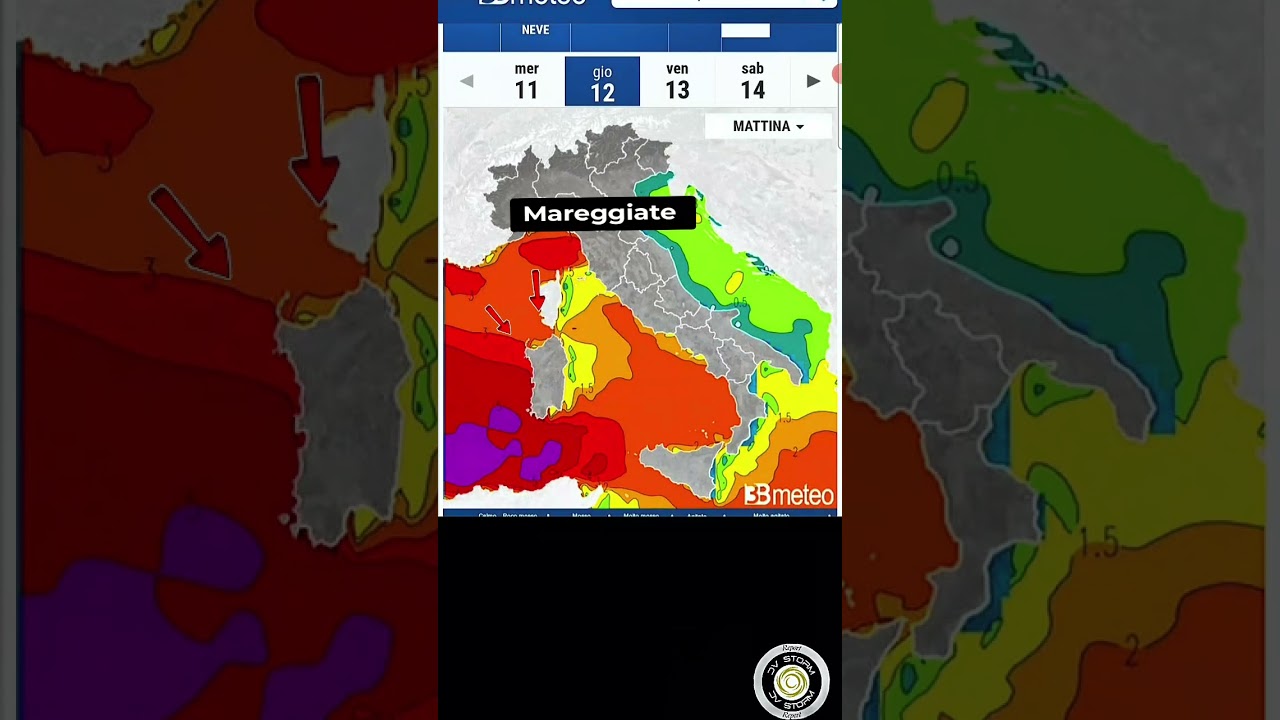Screen dimensions: 1280x720
Task: Click the sea-state map of Italy
Action: tap(640, 310)
